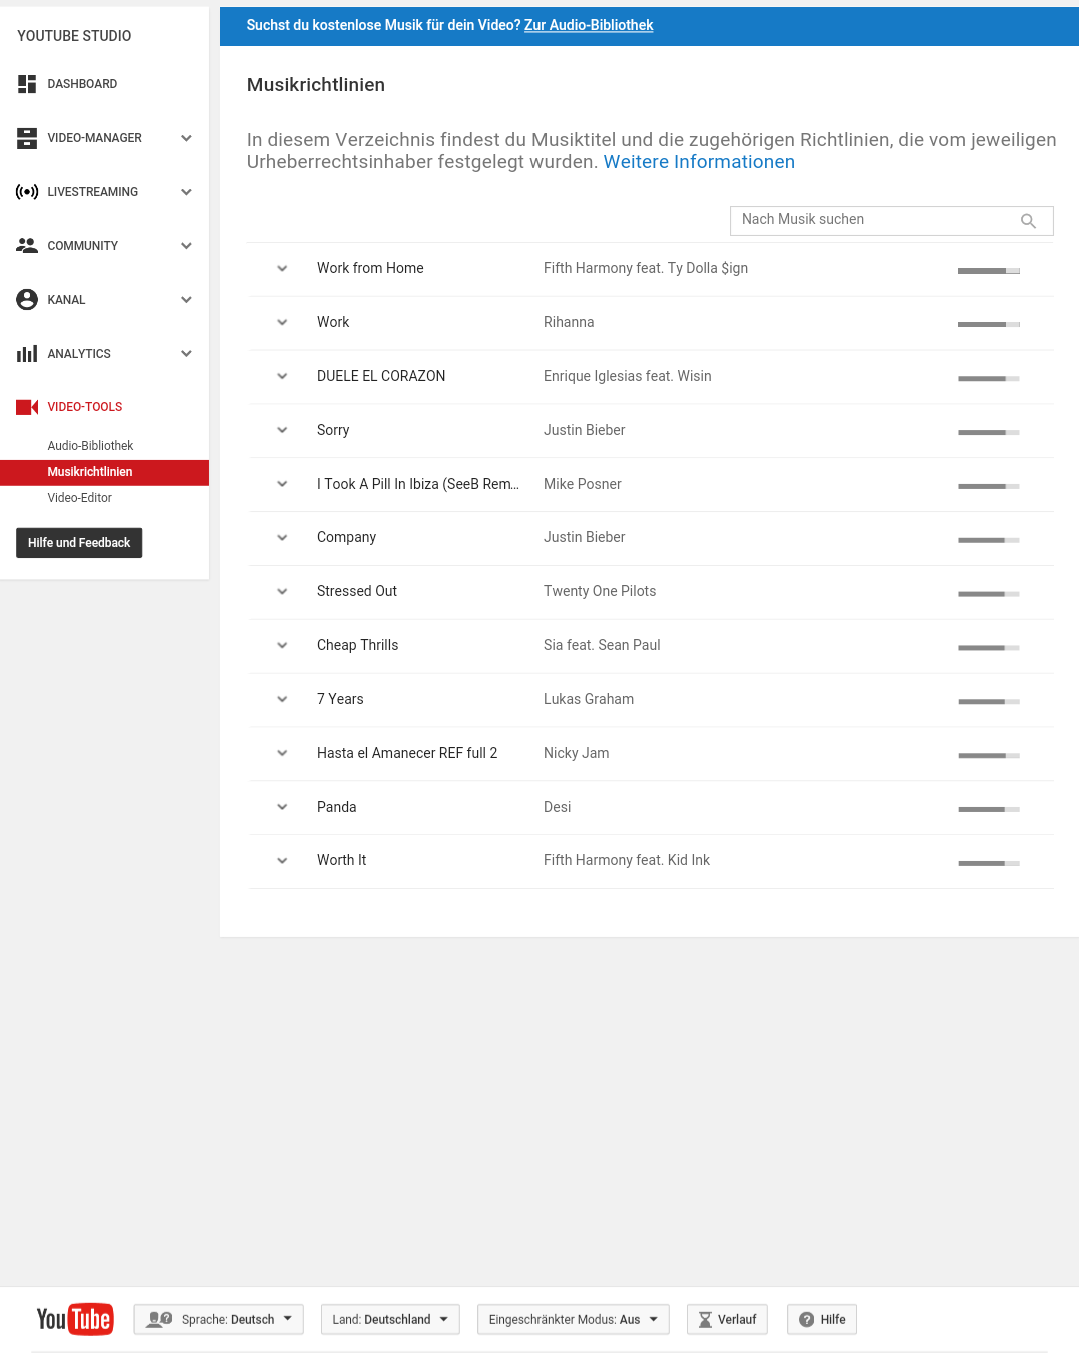Image resolution: width=1079 pixels, height=1360 pixels.
Task: Expand the Hasta el Amanecer row
Action: pos(282,753)
